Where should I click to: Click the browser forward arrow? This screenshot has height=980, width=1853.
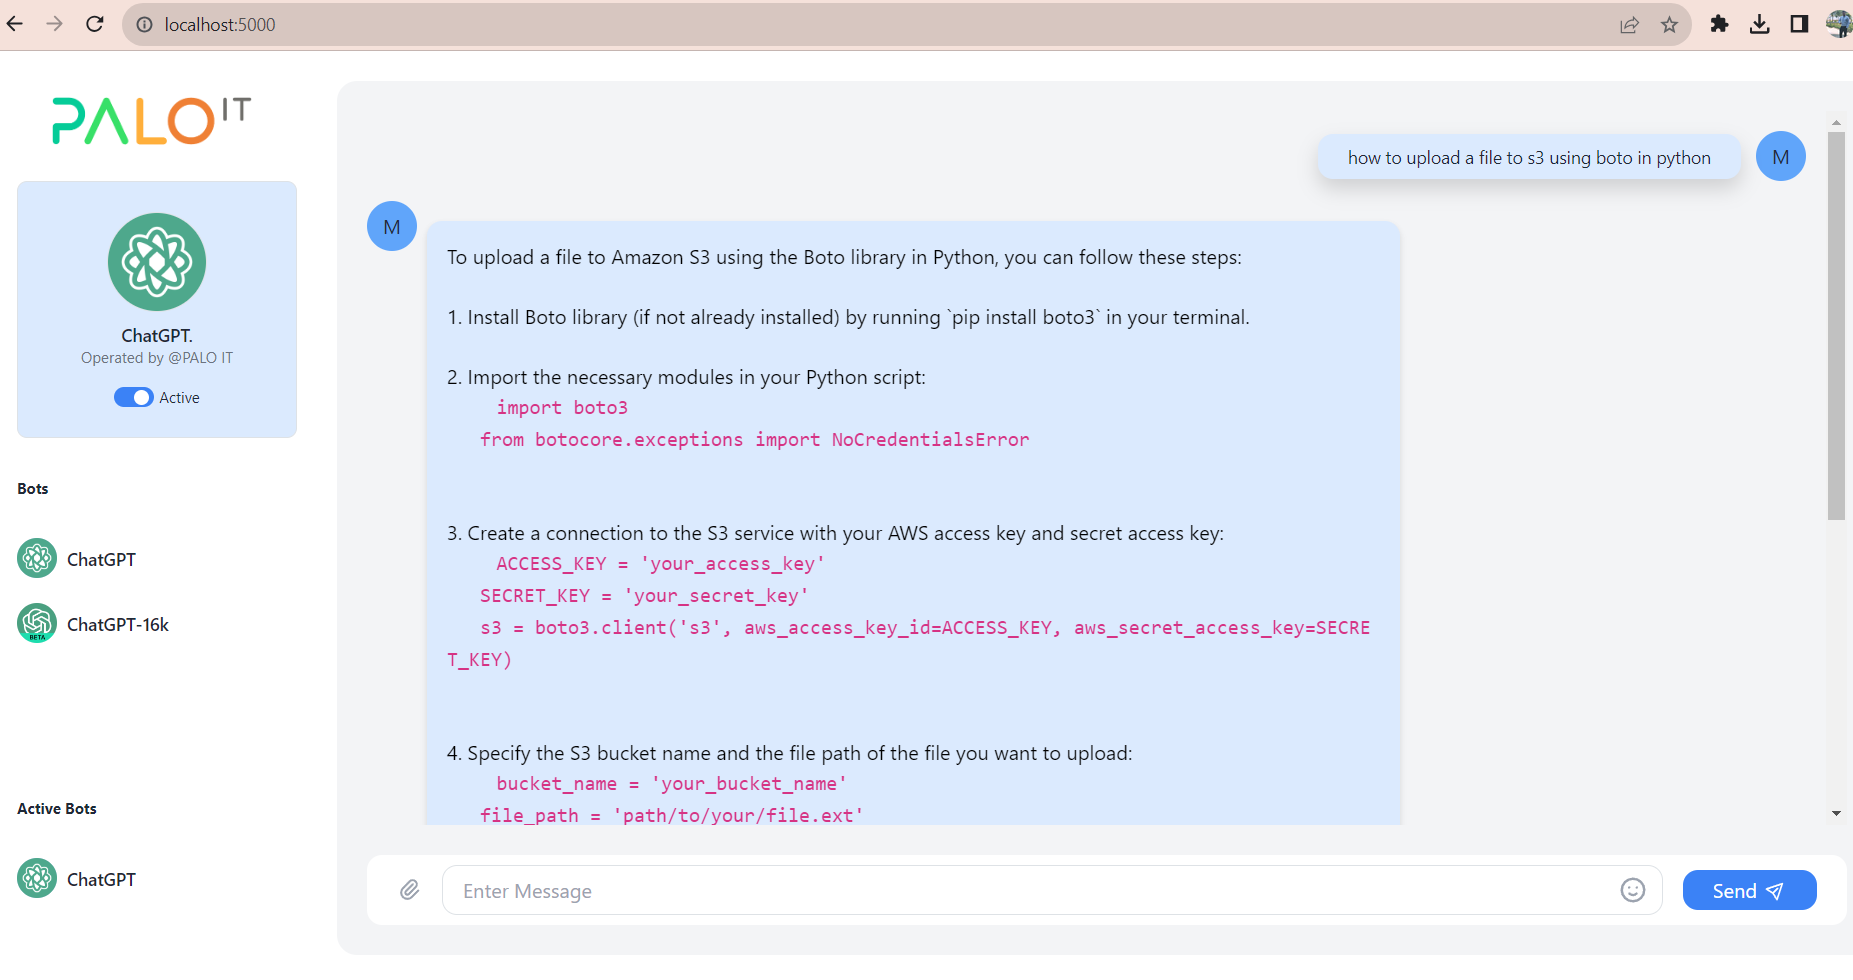54,24
